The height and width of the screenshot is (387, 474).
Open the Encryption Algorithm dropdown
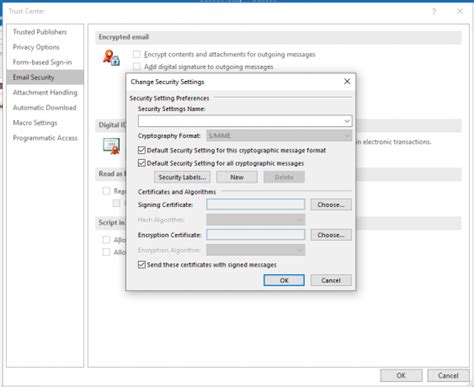point(300,250)
